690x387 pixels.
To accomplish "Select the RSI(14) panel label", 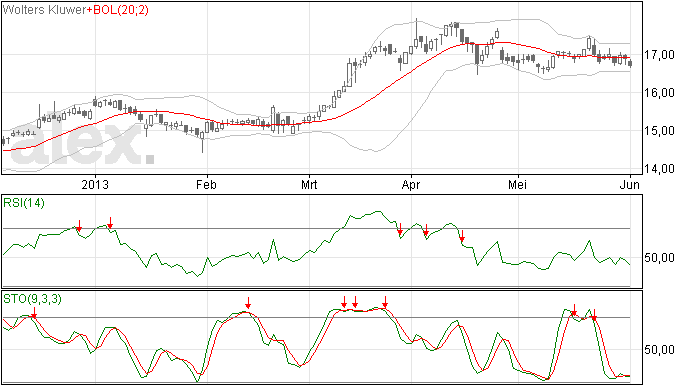I will 24,203.
